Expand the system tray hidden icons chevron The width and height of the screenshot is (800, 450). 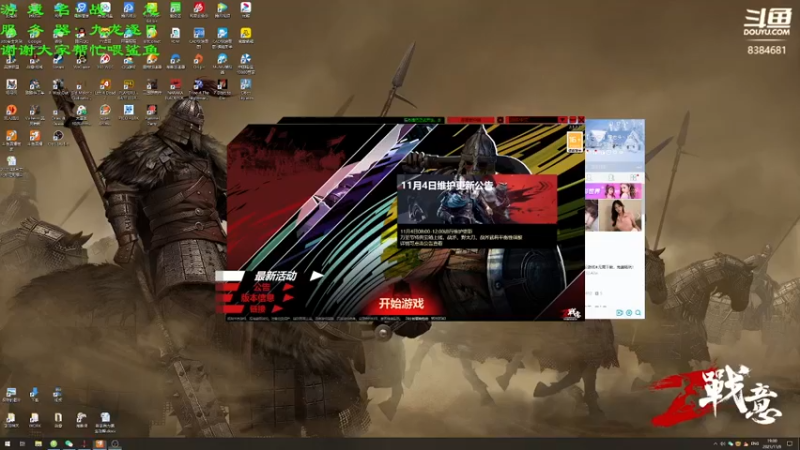tap(715, 444)
